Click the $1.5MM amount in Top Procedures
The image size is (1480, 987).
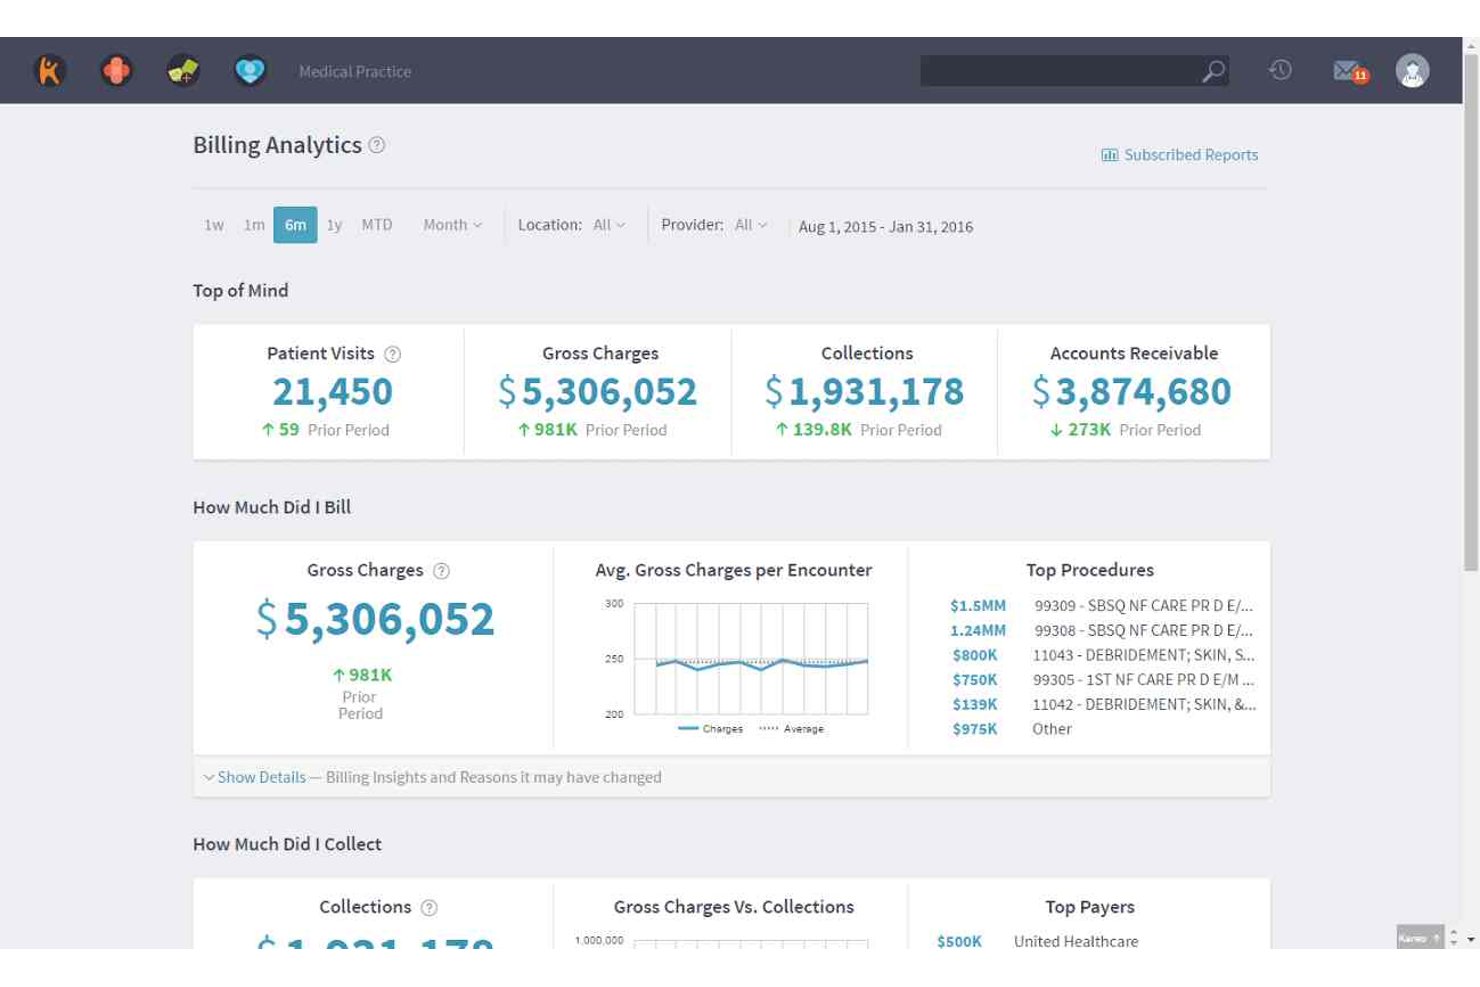(978, 606)
